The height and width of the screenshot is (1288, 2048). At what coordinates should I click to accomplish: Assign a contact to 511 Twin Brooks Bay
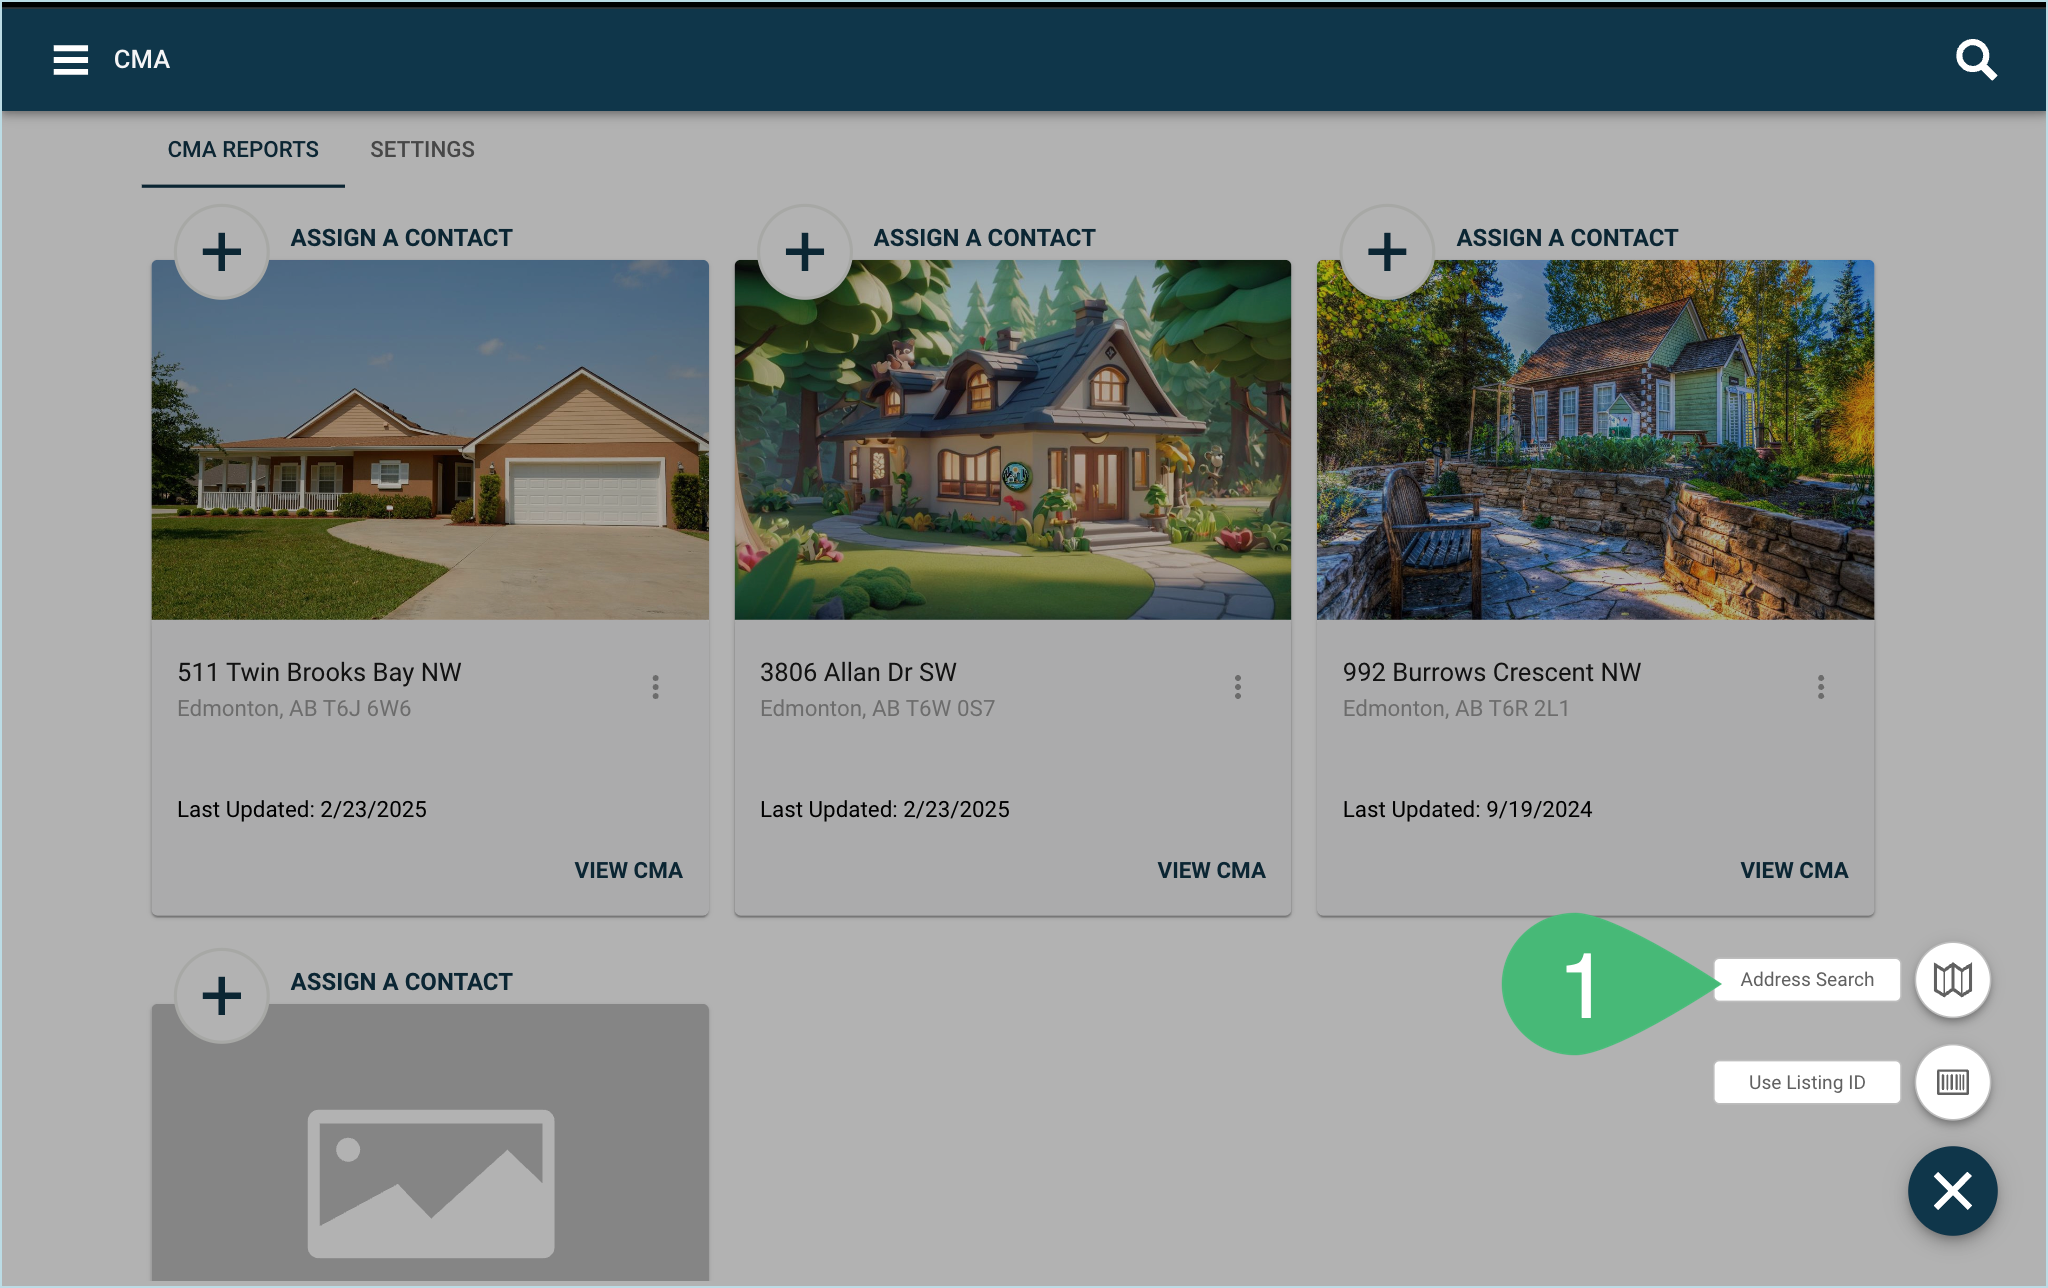pyautogui.click(x=401, y=238)
